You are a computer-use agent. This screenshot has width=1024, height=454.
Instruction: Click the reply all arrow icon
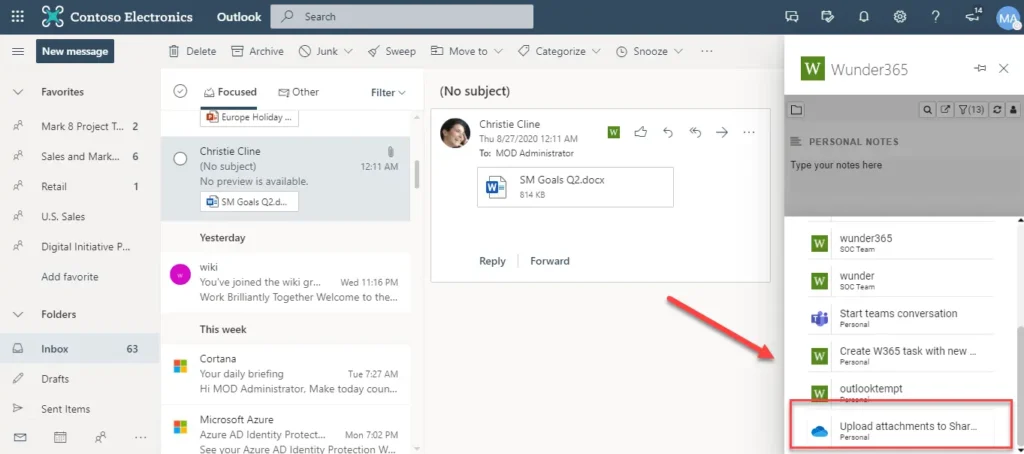694,132
